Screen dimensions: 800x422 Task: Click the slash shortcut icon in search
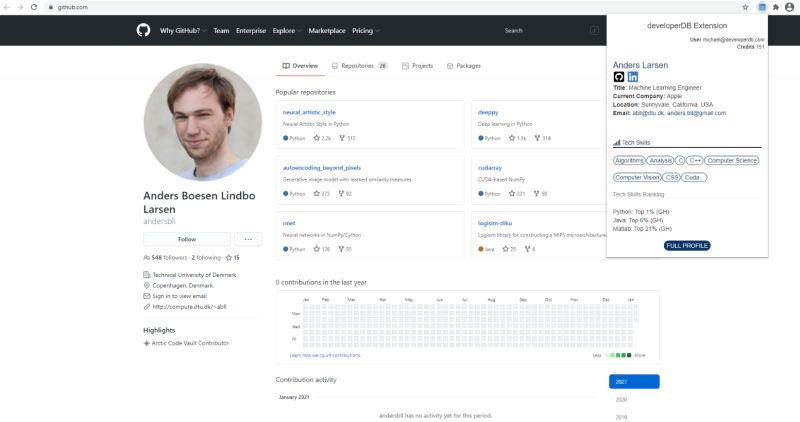click(x=594, y=30)
